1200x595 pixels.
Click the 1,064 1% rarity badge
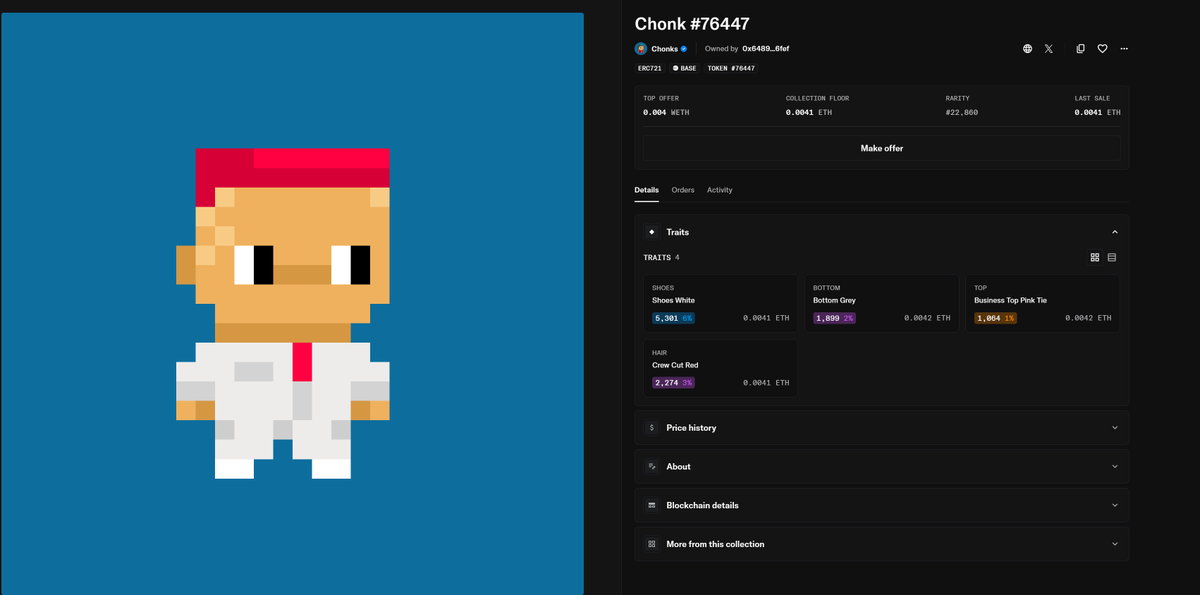995,318
